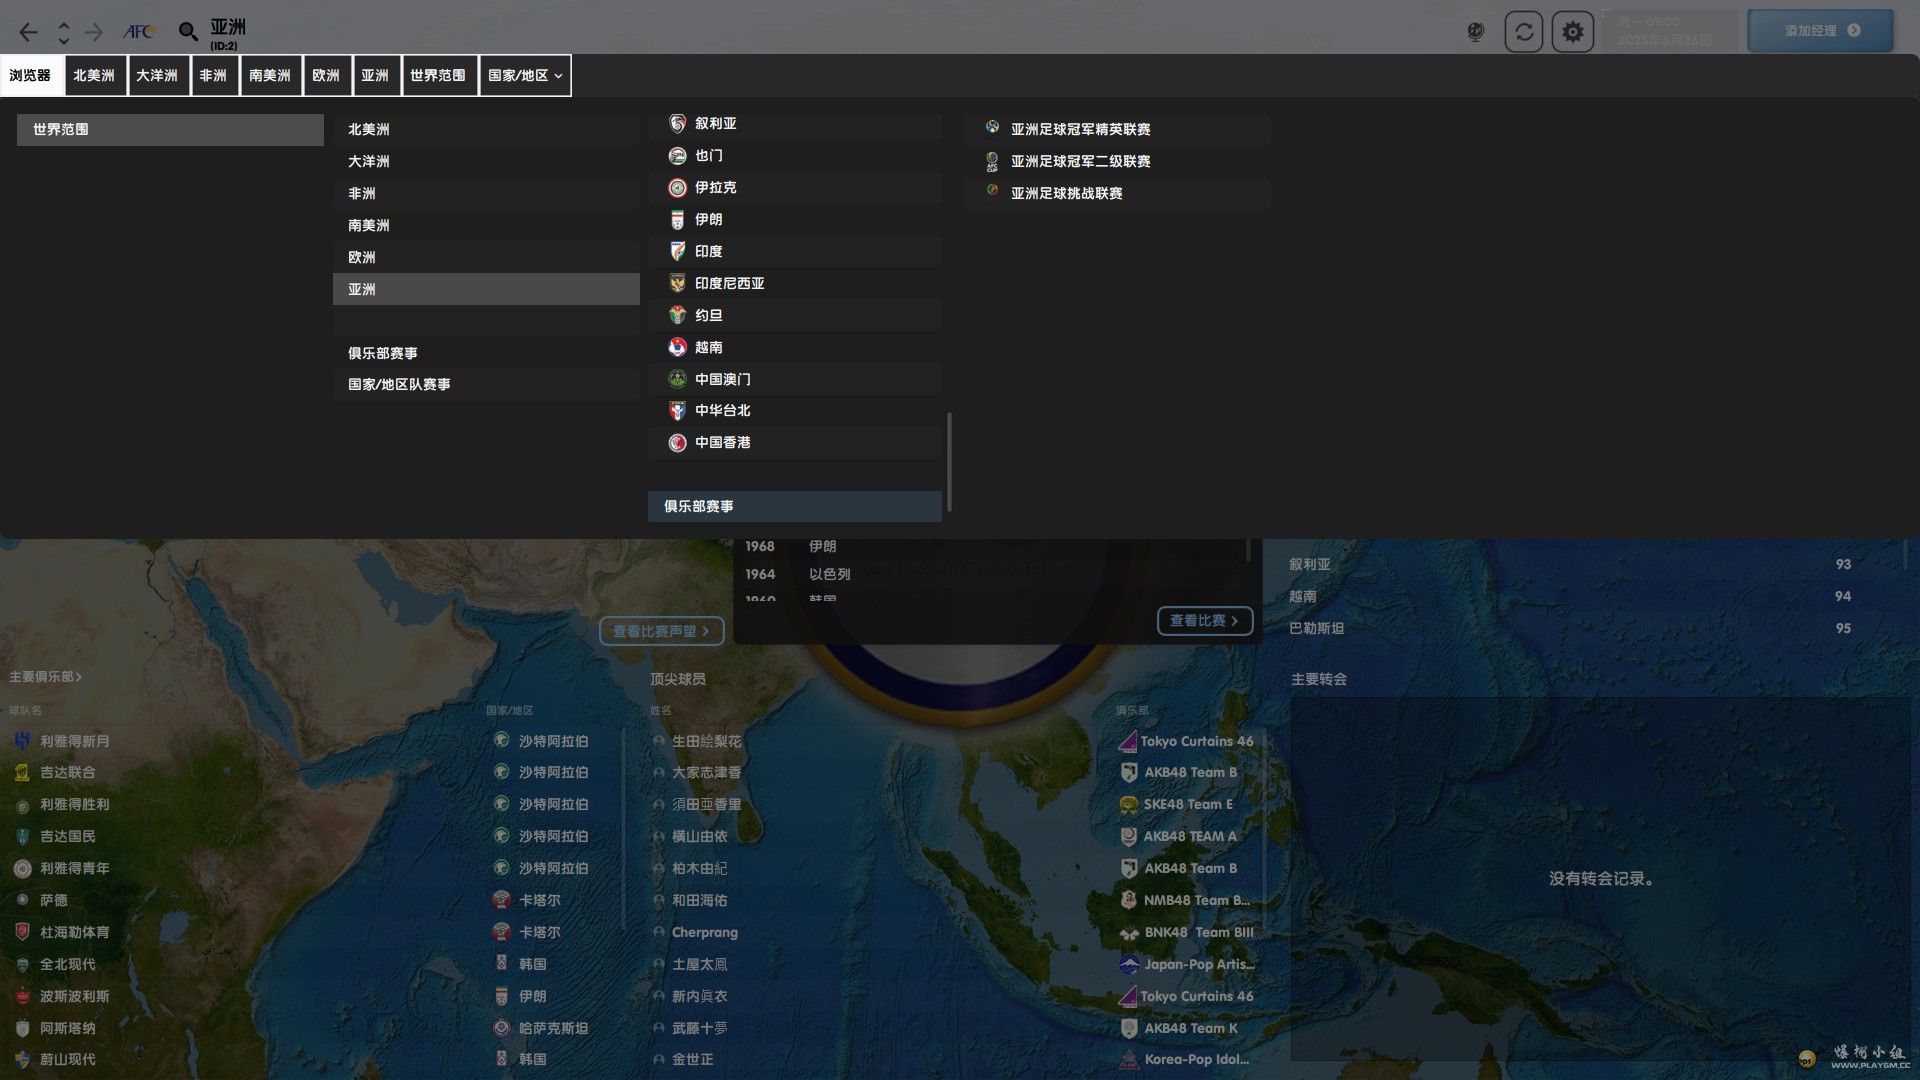Click the 亚洲足球挑战联赛 logo icon
The width and height of the screenshot is (1920, 1080).
coord(992,191)
